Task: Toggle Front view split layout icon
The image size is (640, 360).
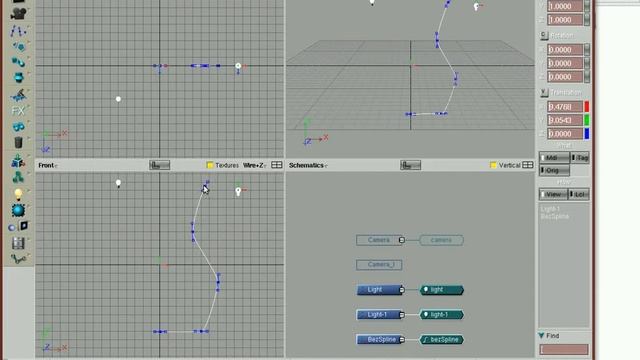Action: pos(277,165)
